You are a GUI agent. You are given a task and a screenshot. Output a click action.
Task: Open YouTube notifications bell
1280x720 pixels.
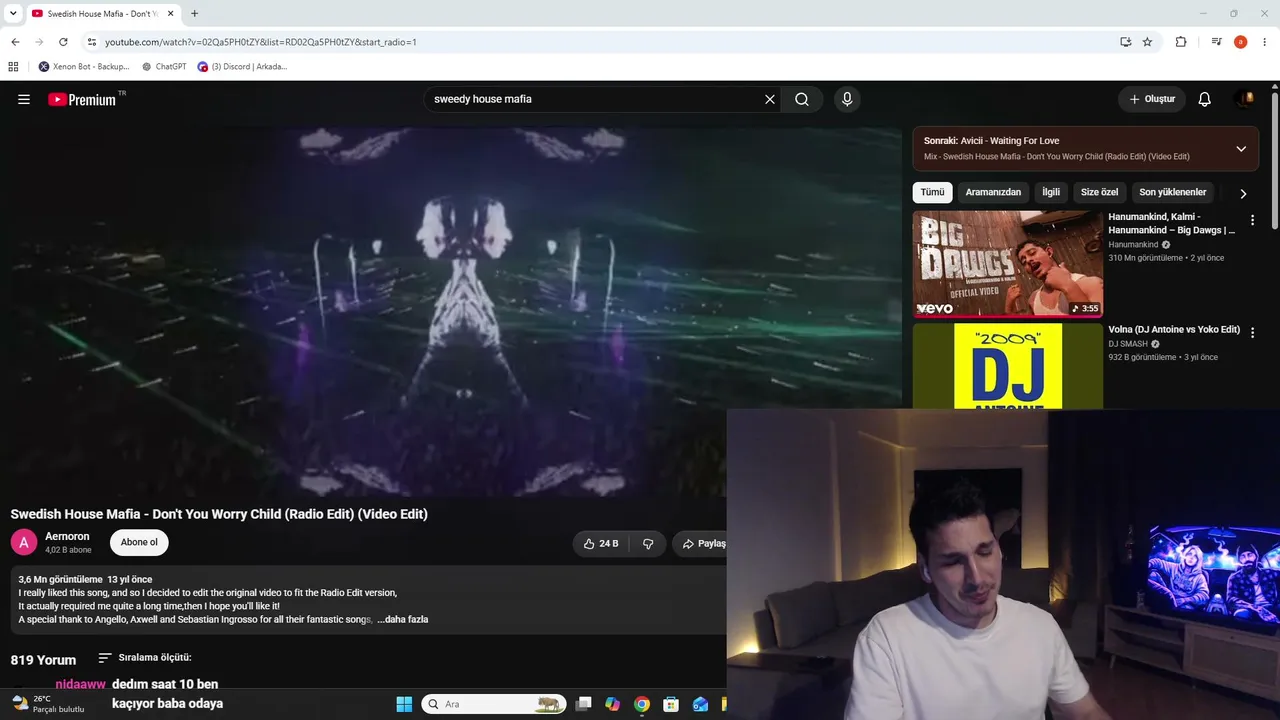[1205, 99]
